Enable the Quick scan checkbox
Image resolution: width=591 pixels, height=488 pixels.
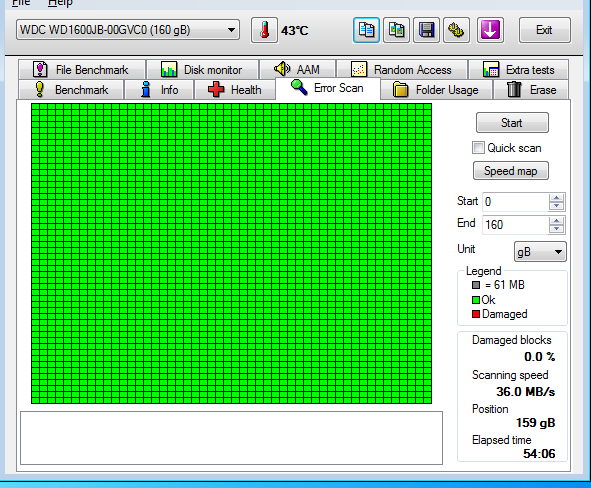tap(478, 147)
